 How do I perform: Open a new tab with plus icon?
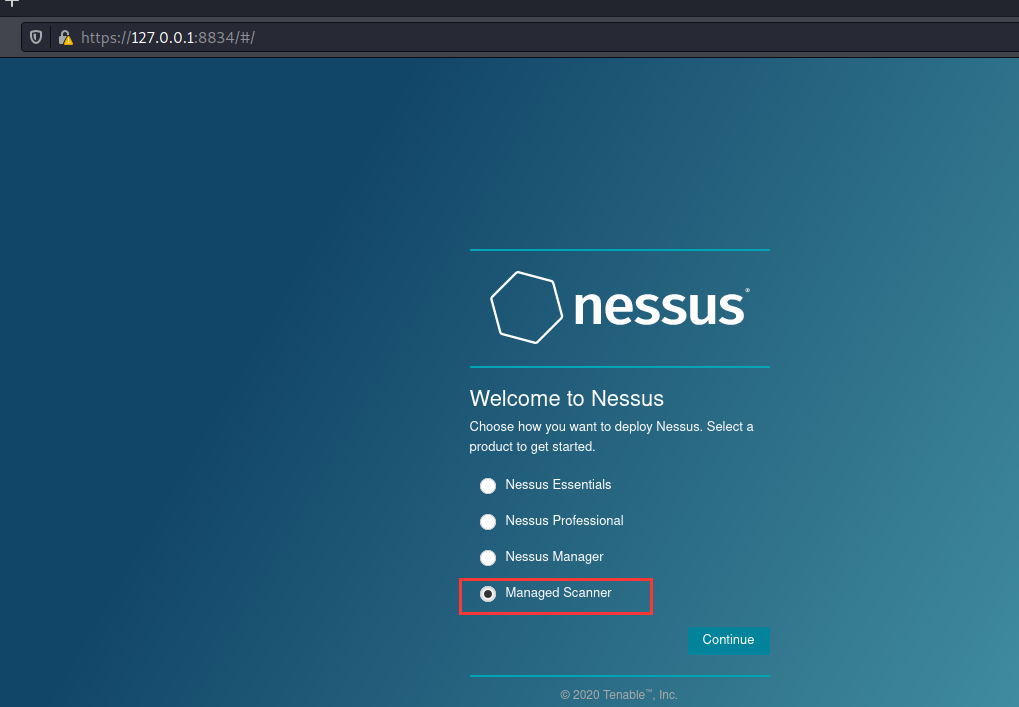coord(12,3)
